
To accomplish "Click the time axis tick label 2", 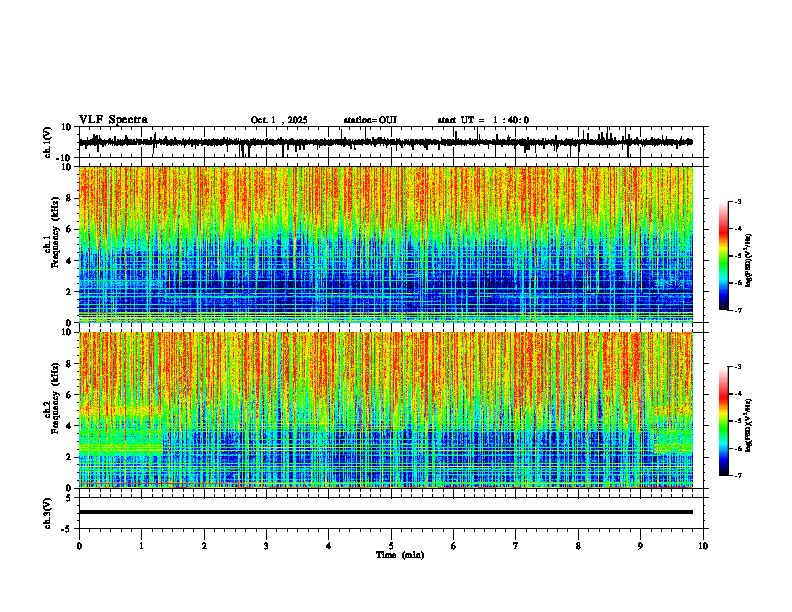I will [204, 546].
